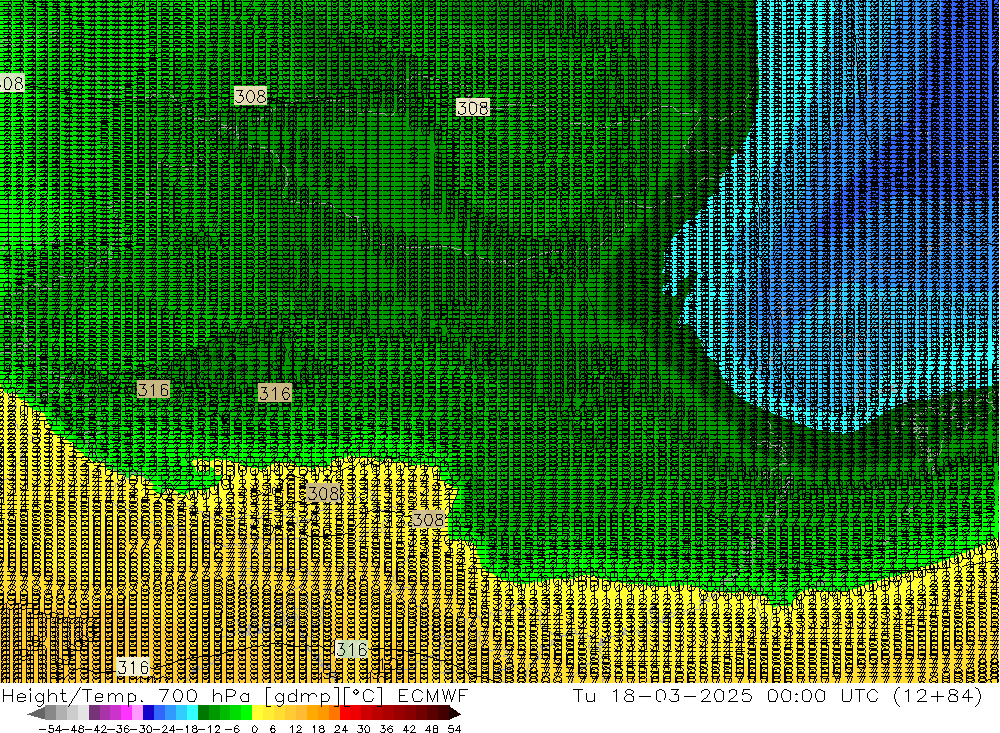Click the '42' legend value
1000x733 pixels.
pos(409,729)
